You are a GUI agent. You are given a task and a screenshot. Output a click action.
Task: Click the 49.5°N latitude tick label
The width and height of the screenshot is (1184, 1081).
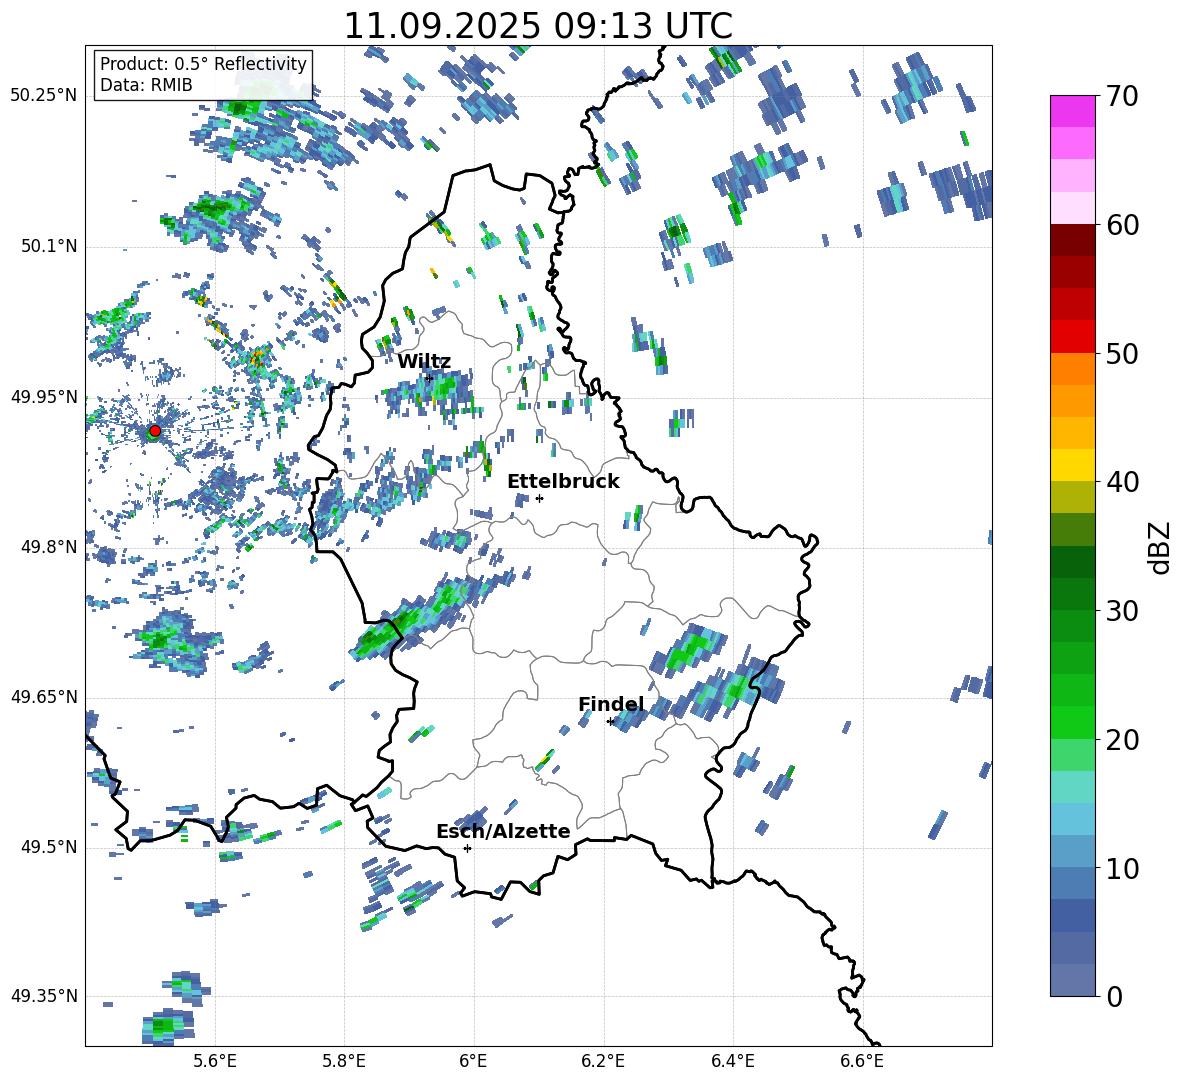(x=48, y=846)
